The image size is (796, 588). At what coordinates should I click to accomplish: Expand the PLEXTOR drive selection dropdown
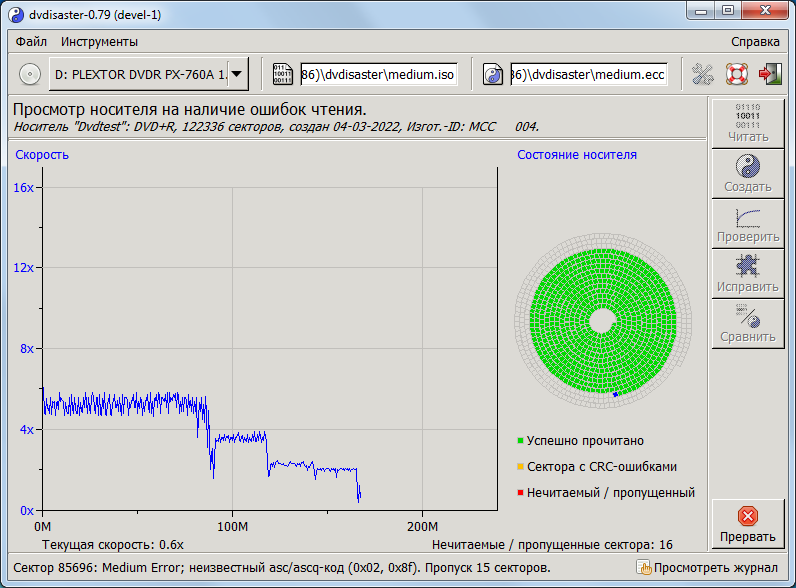point(237,74)
